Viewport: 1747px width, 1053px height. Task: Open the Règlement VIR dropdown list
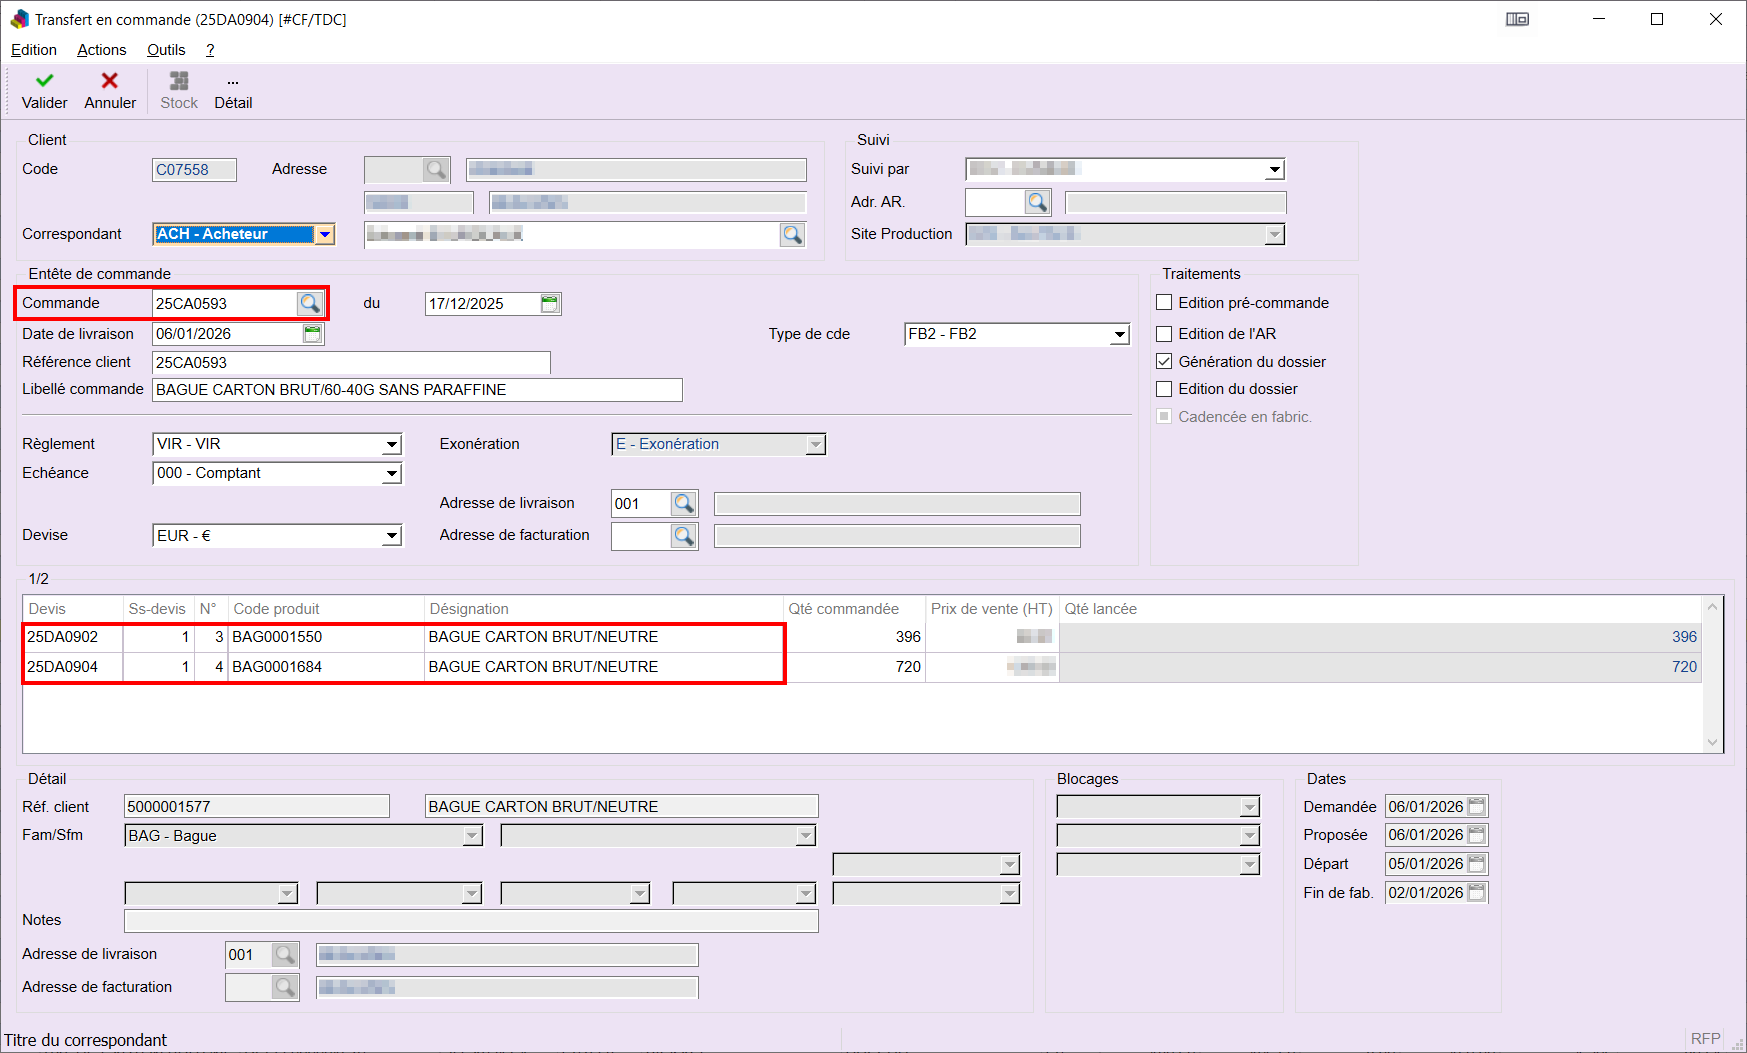point(392,445)
